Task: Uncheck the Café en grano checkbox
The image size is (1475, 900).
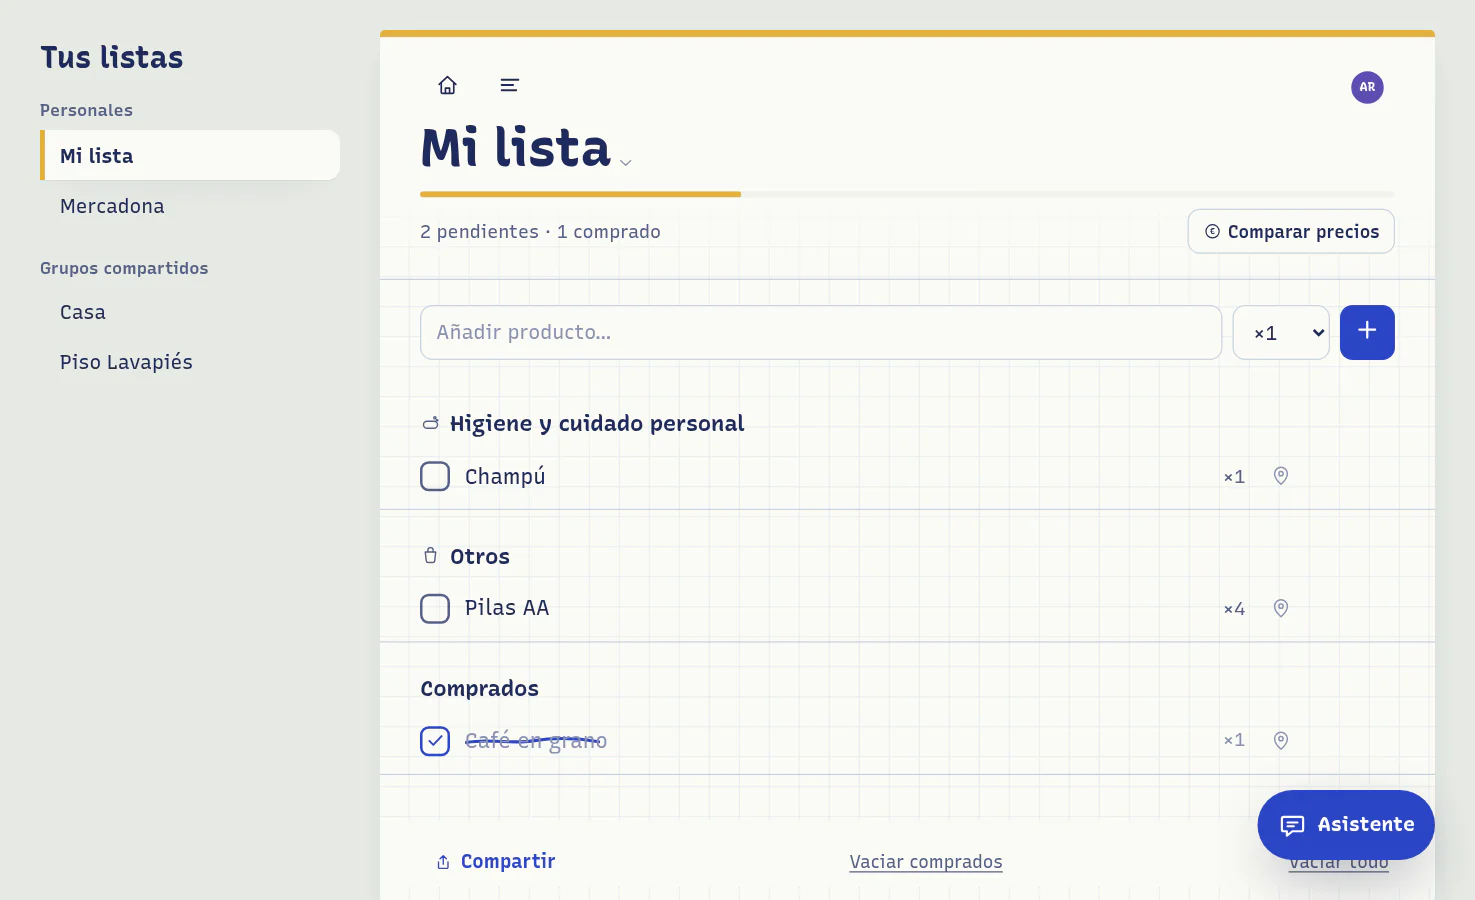Action: click(435, 741)
